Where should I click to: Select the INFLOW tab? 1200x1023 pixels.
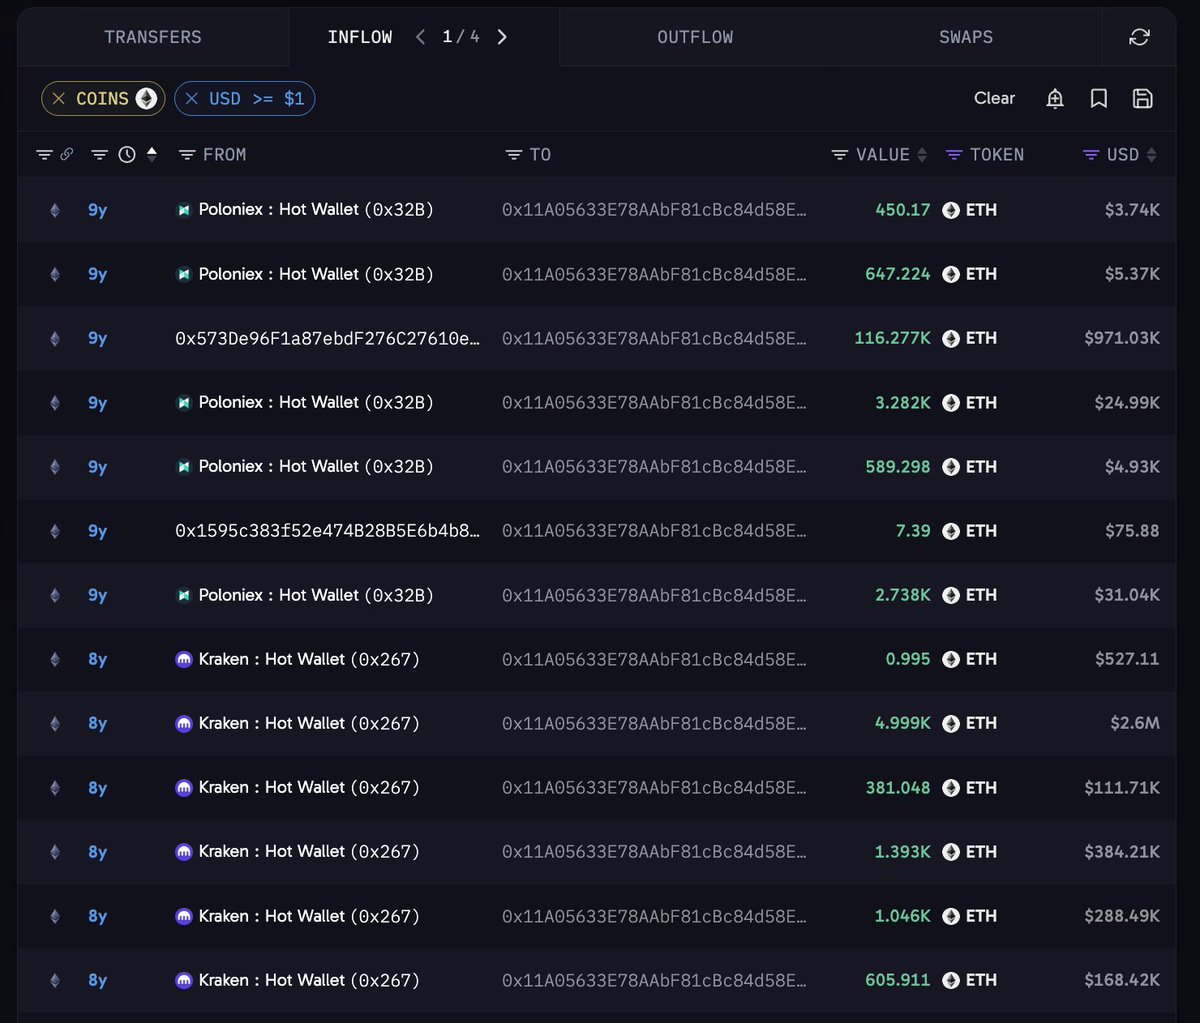pyautogui.click(x=360, y=37)
